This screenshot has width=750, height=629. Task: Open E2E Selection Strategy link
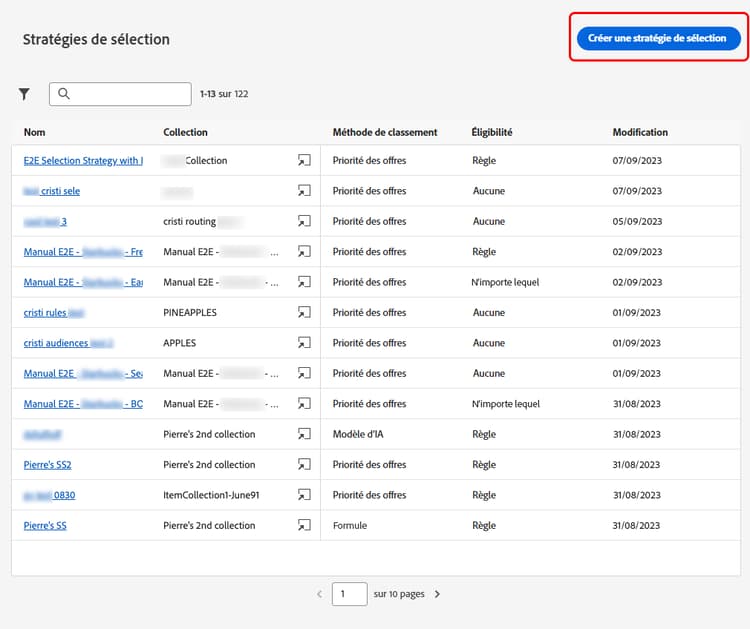[83, 160]
